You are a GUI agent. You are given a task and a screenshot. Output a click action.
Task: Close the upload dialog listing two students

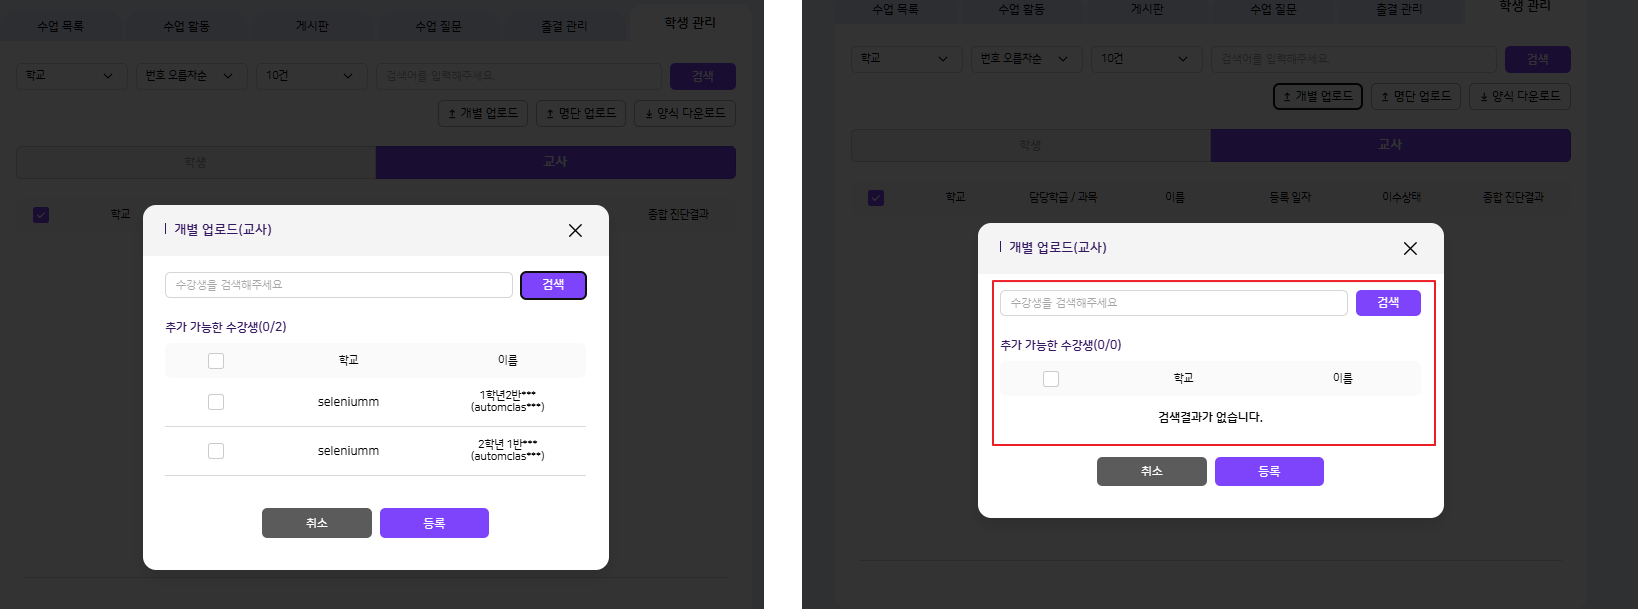tap(575, 230)
